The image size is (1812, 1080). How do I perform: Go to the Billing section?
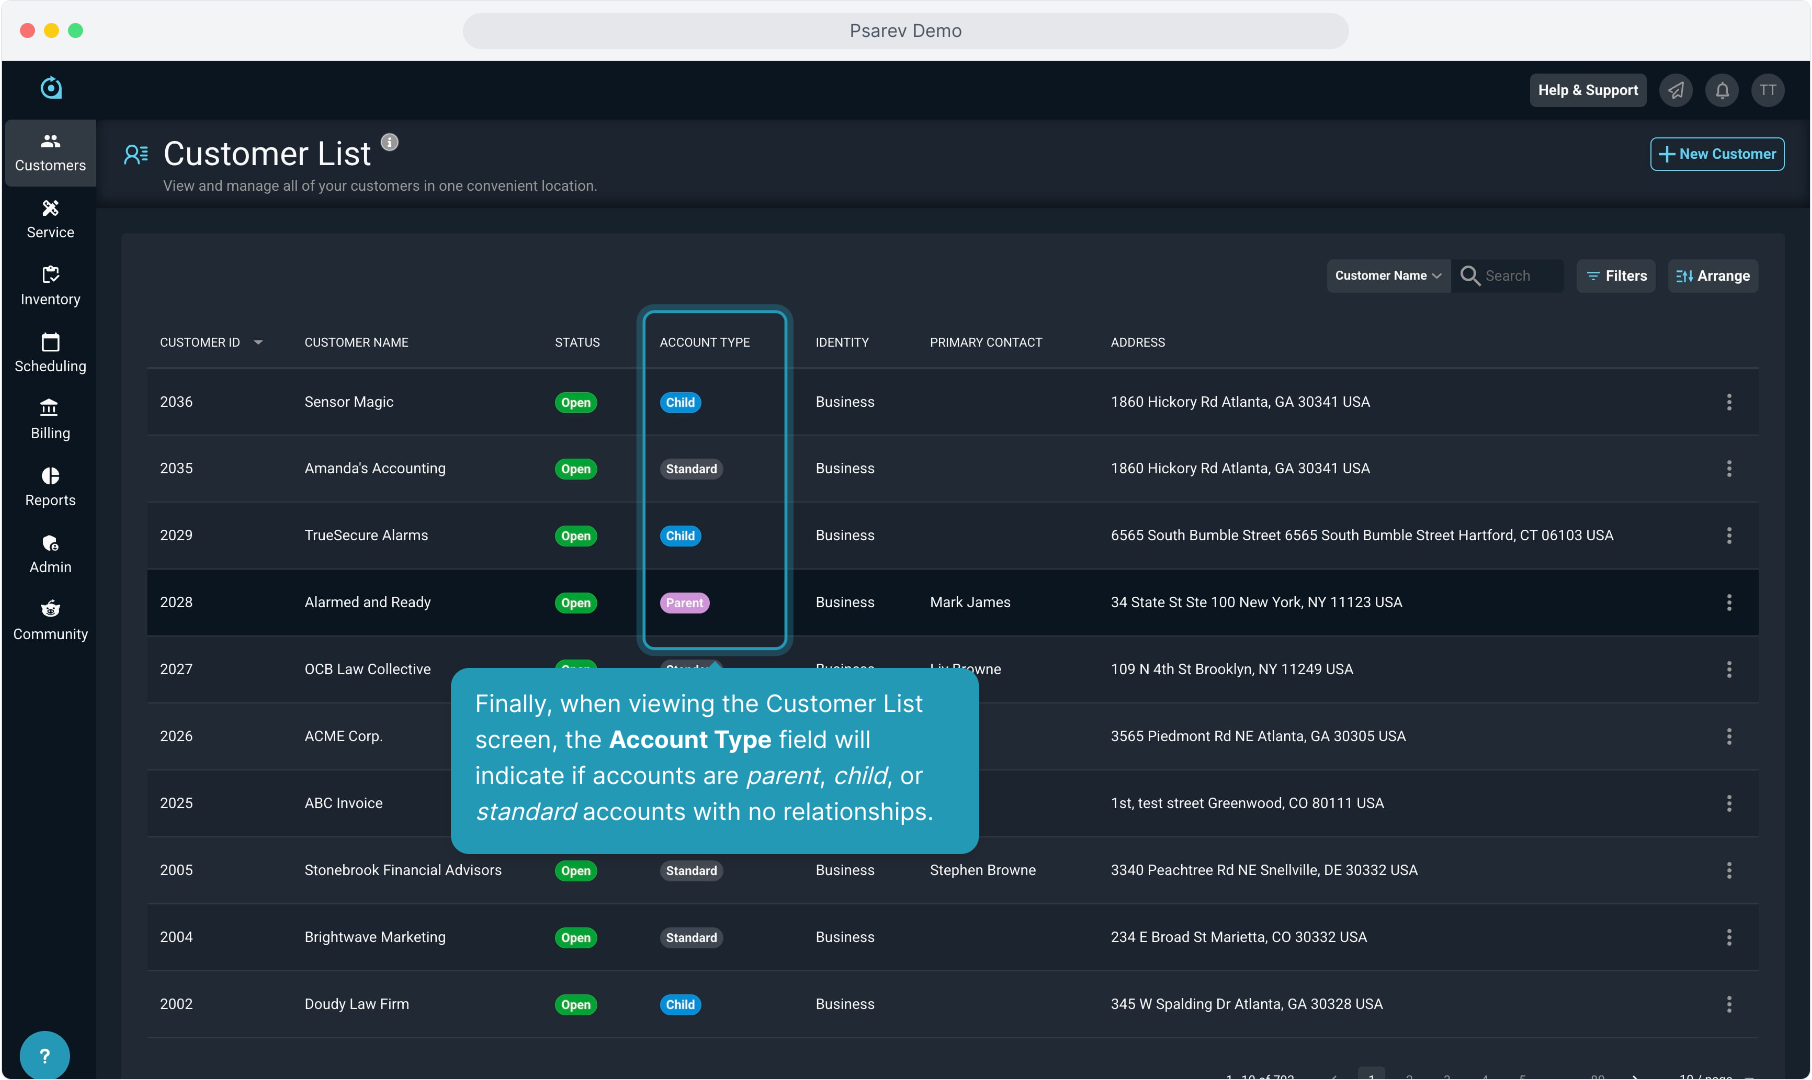tap(50, 420)
